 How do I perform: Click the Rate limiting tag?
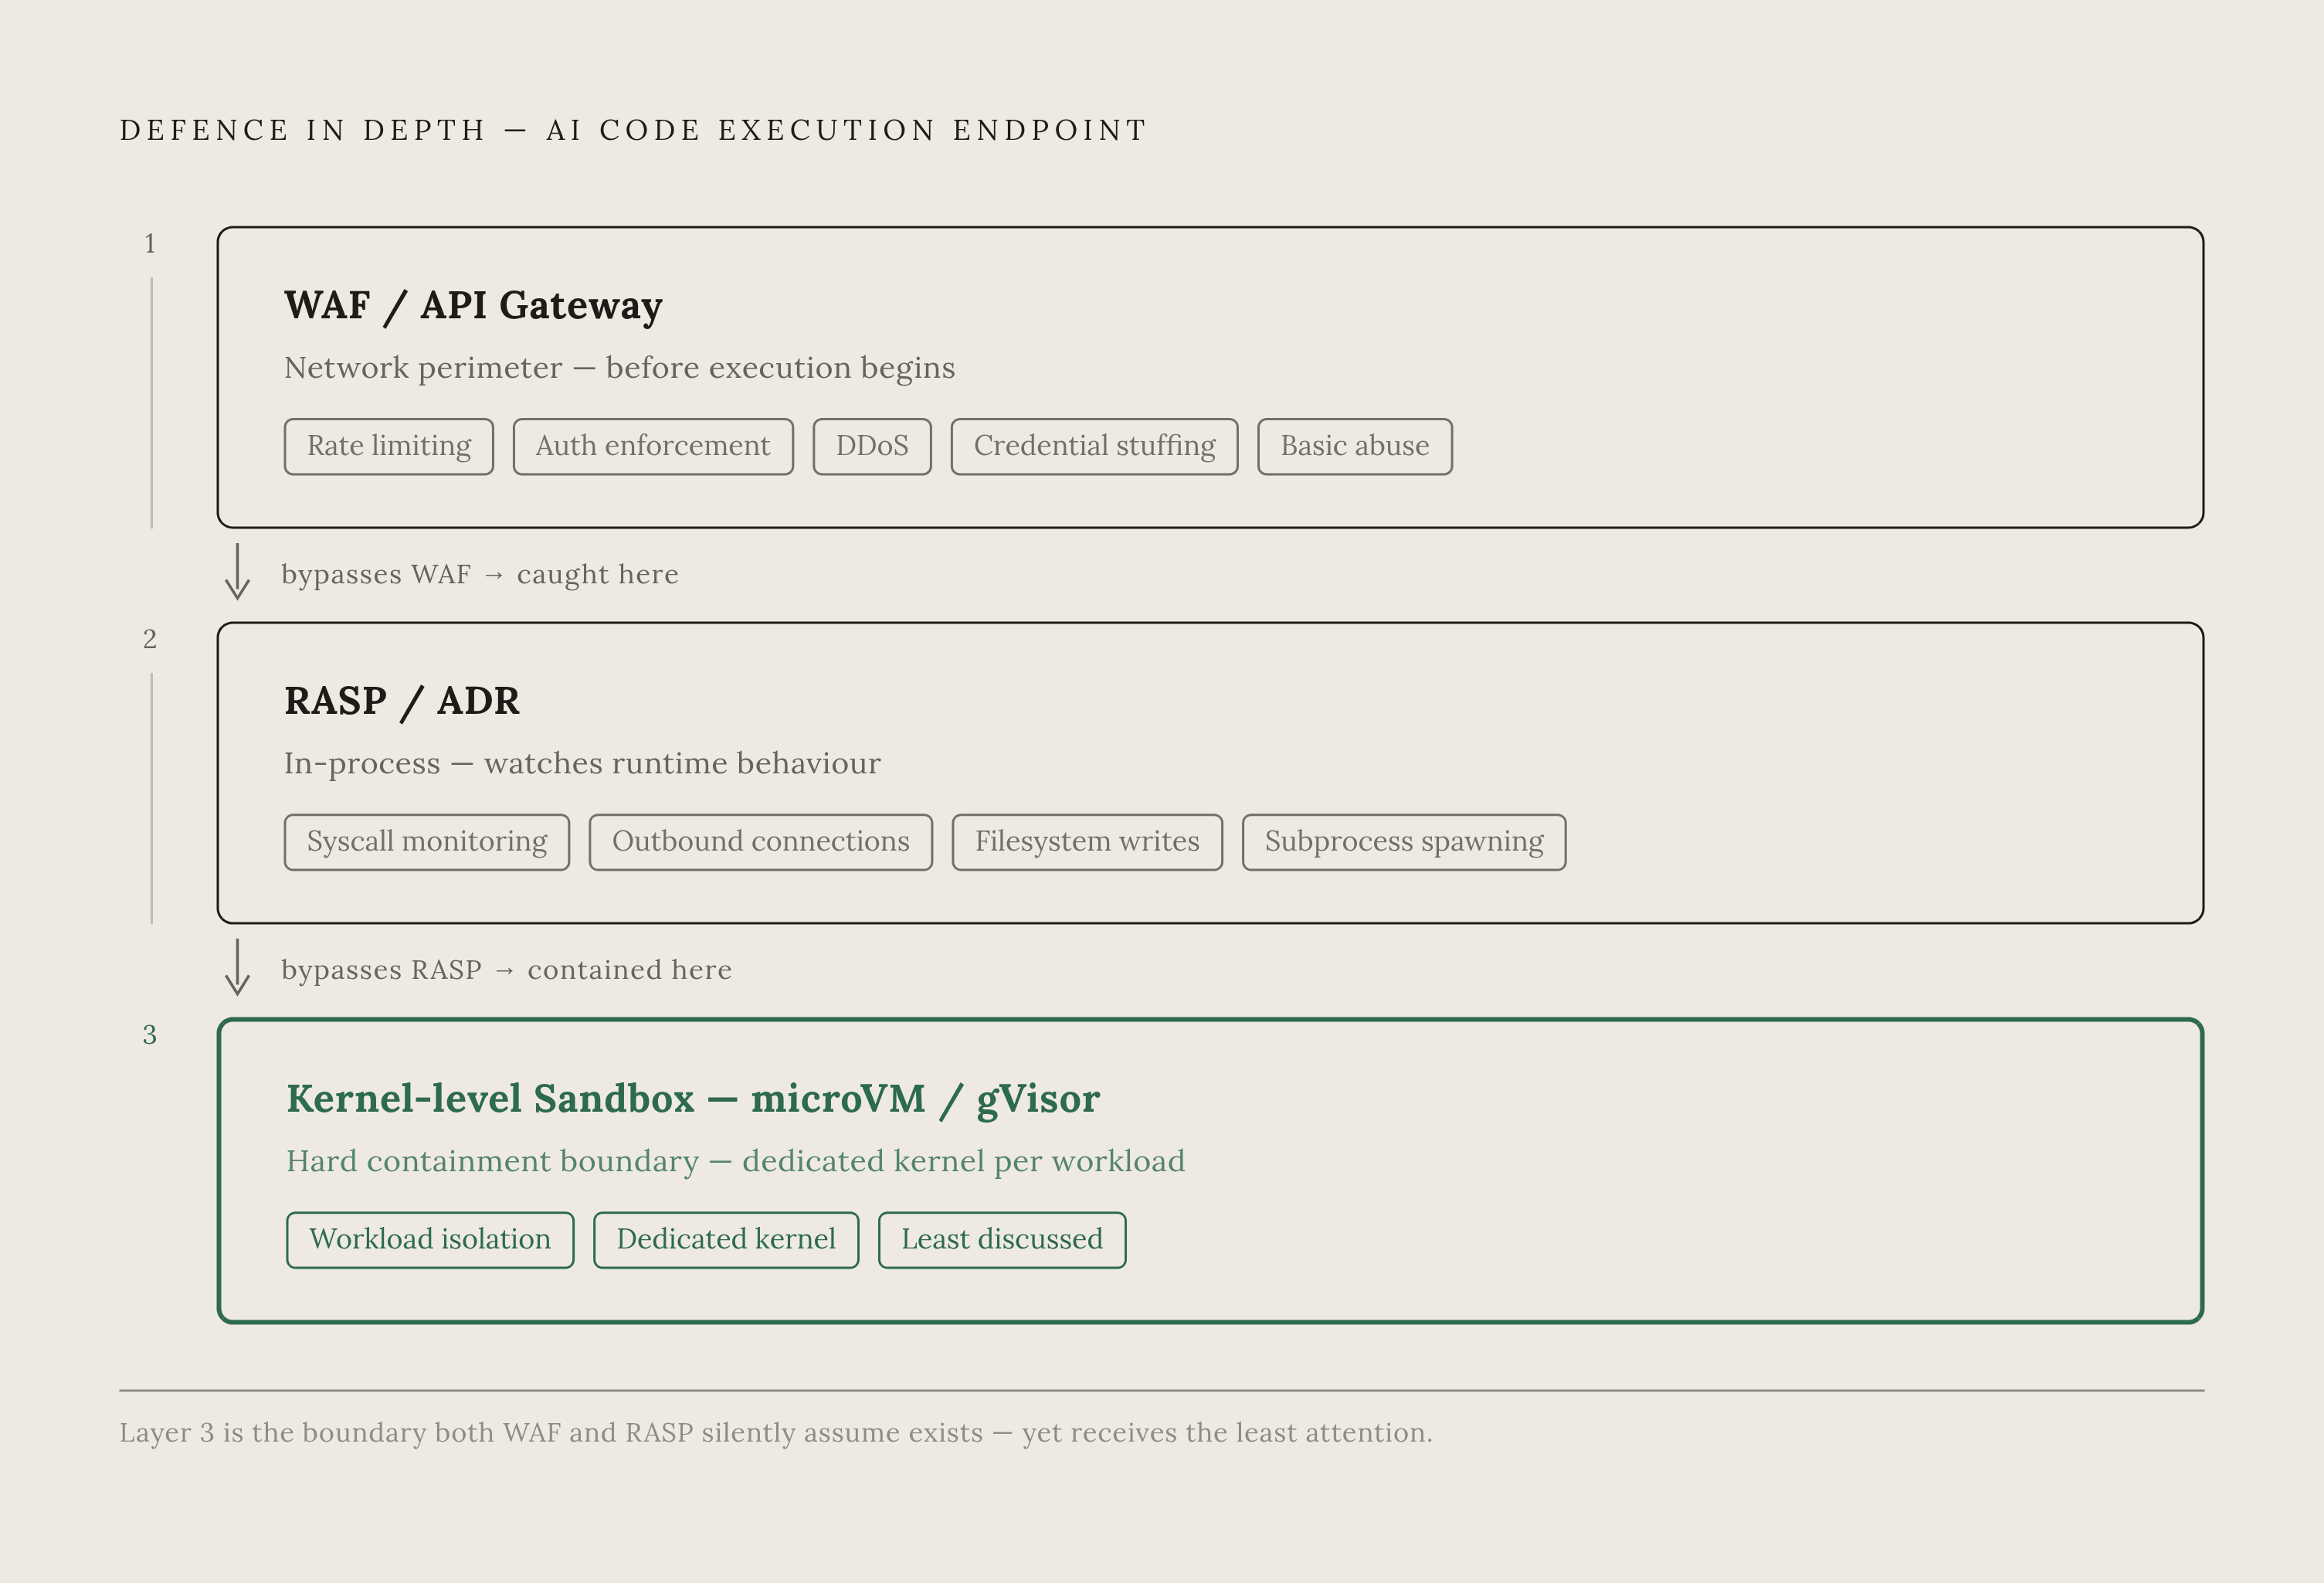point(389,446)
